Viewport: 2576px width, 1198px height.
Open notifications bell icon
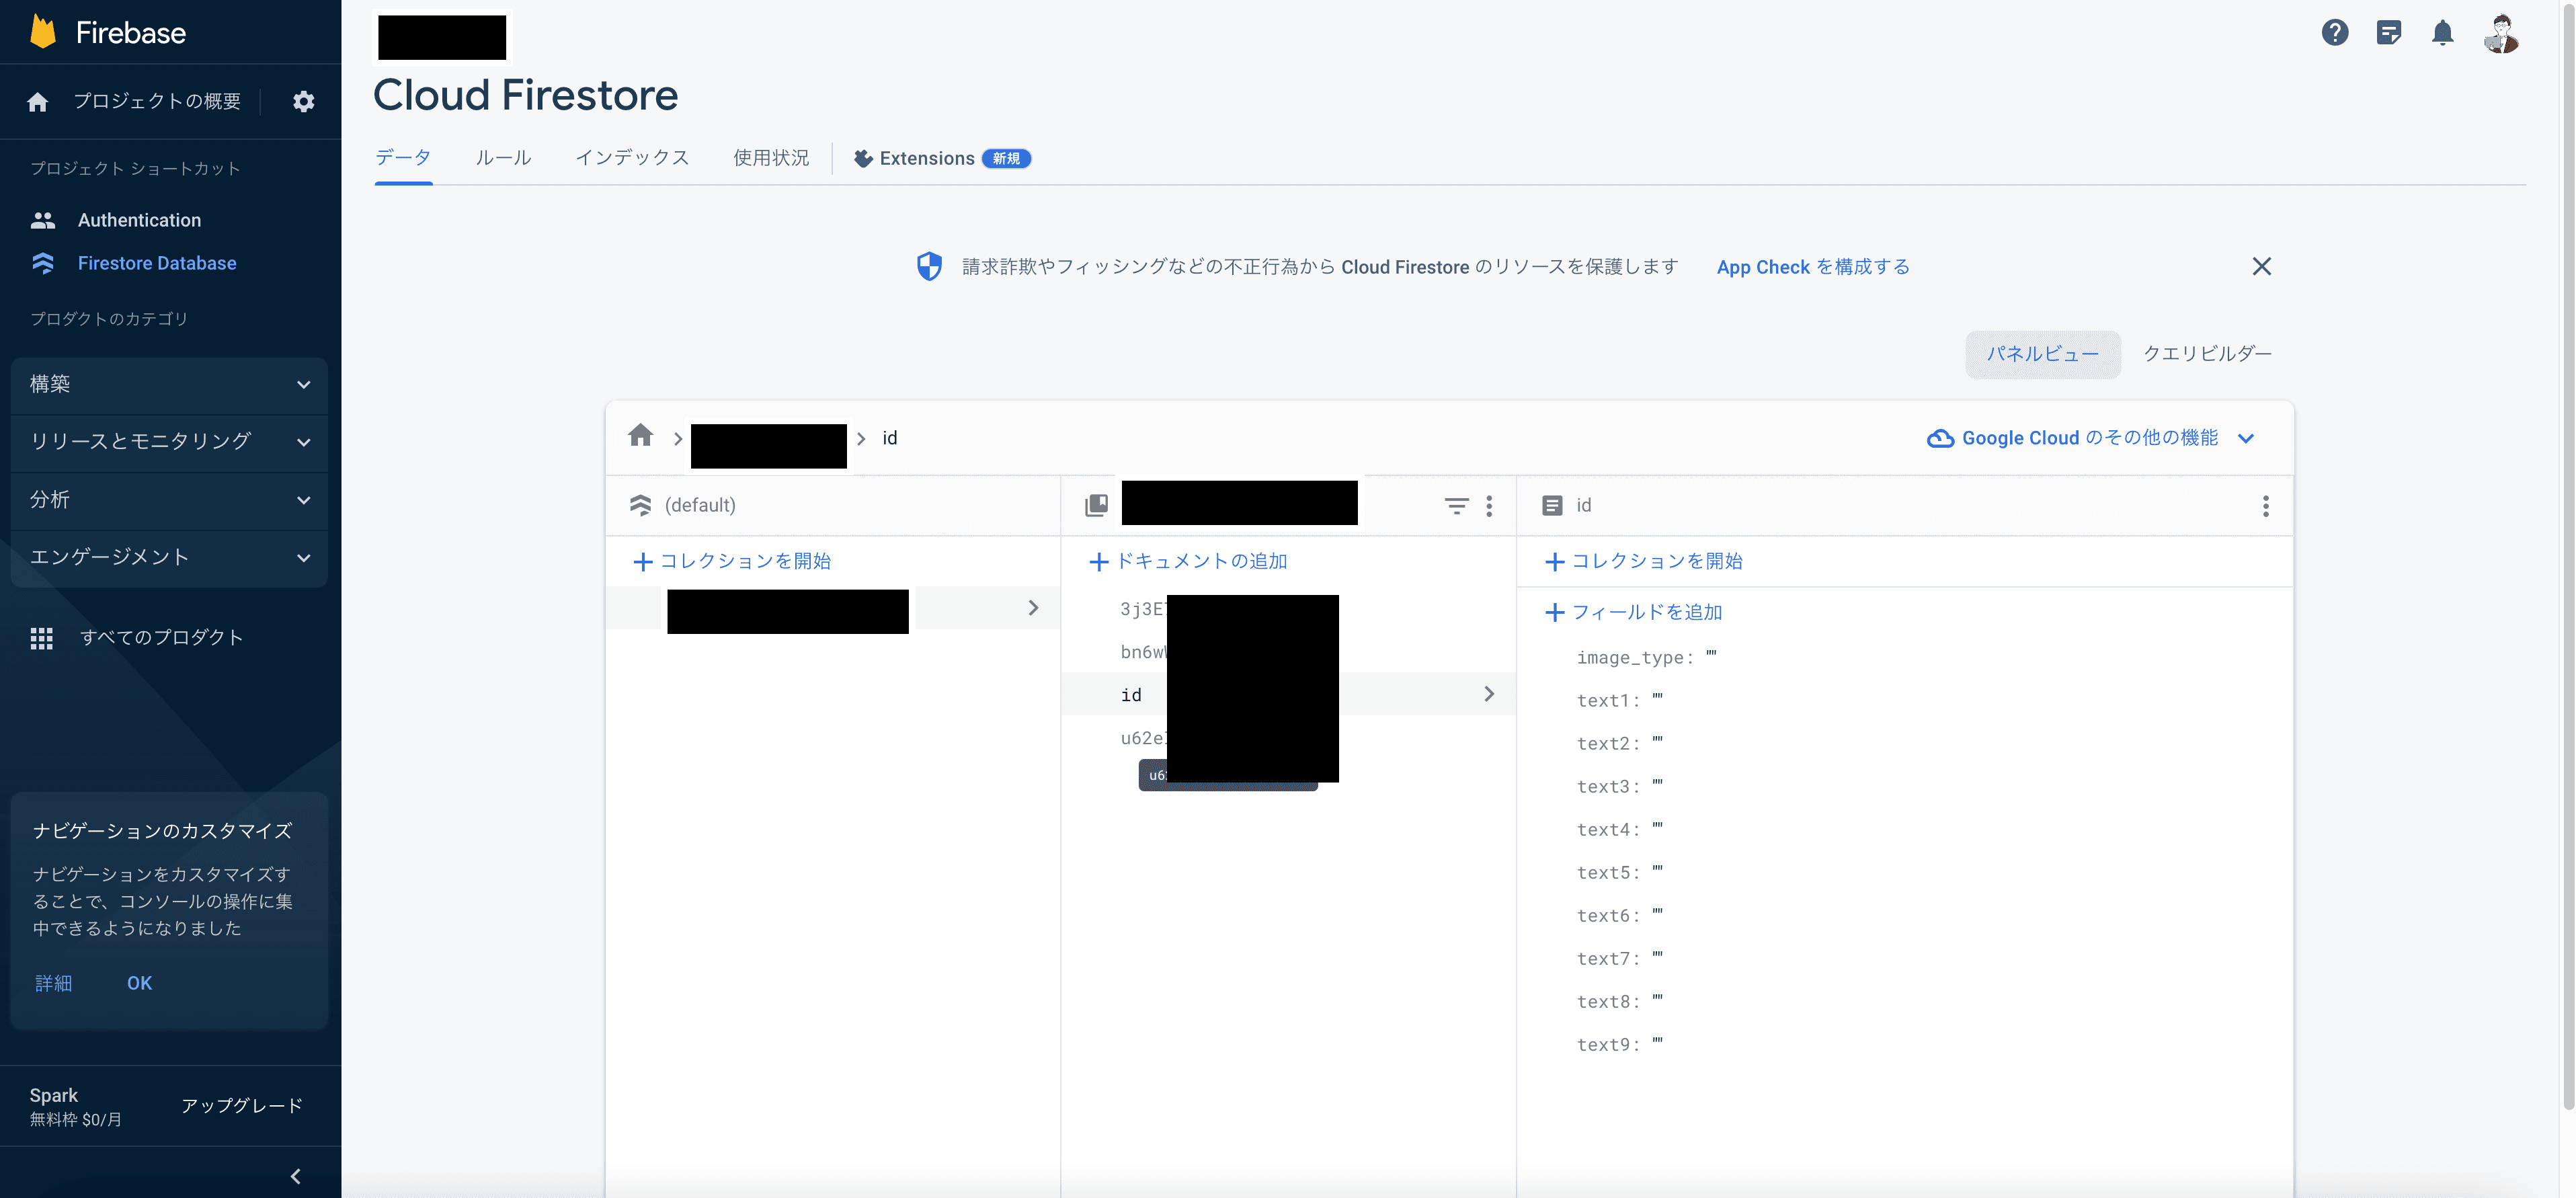point(2442,32)
